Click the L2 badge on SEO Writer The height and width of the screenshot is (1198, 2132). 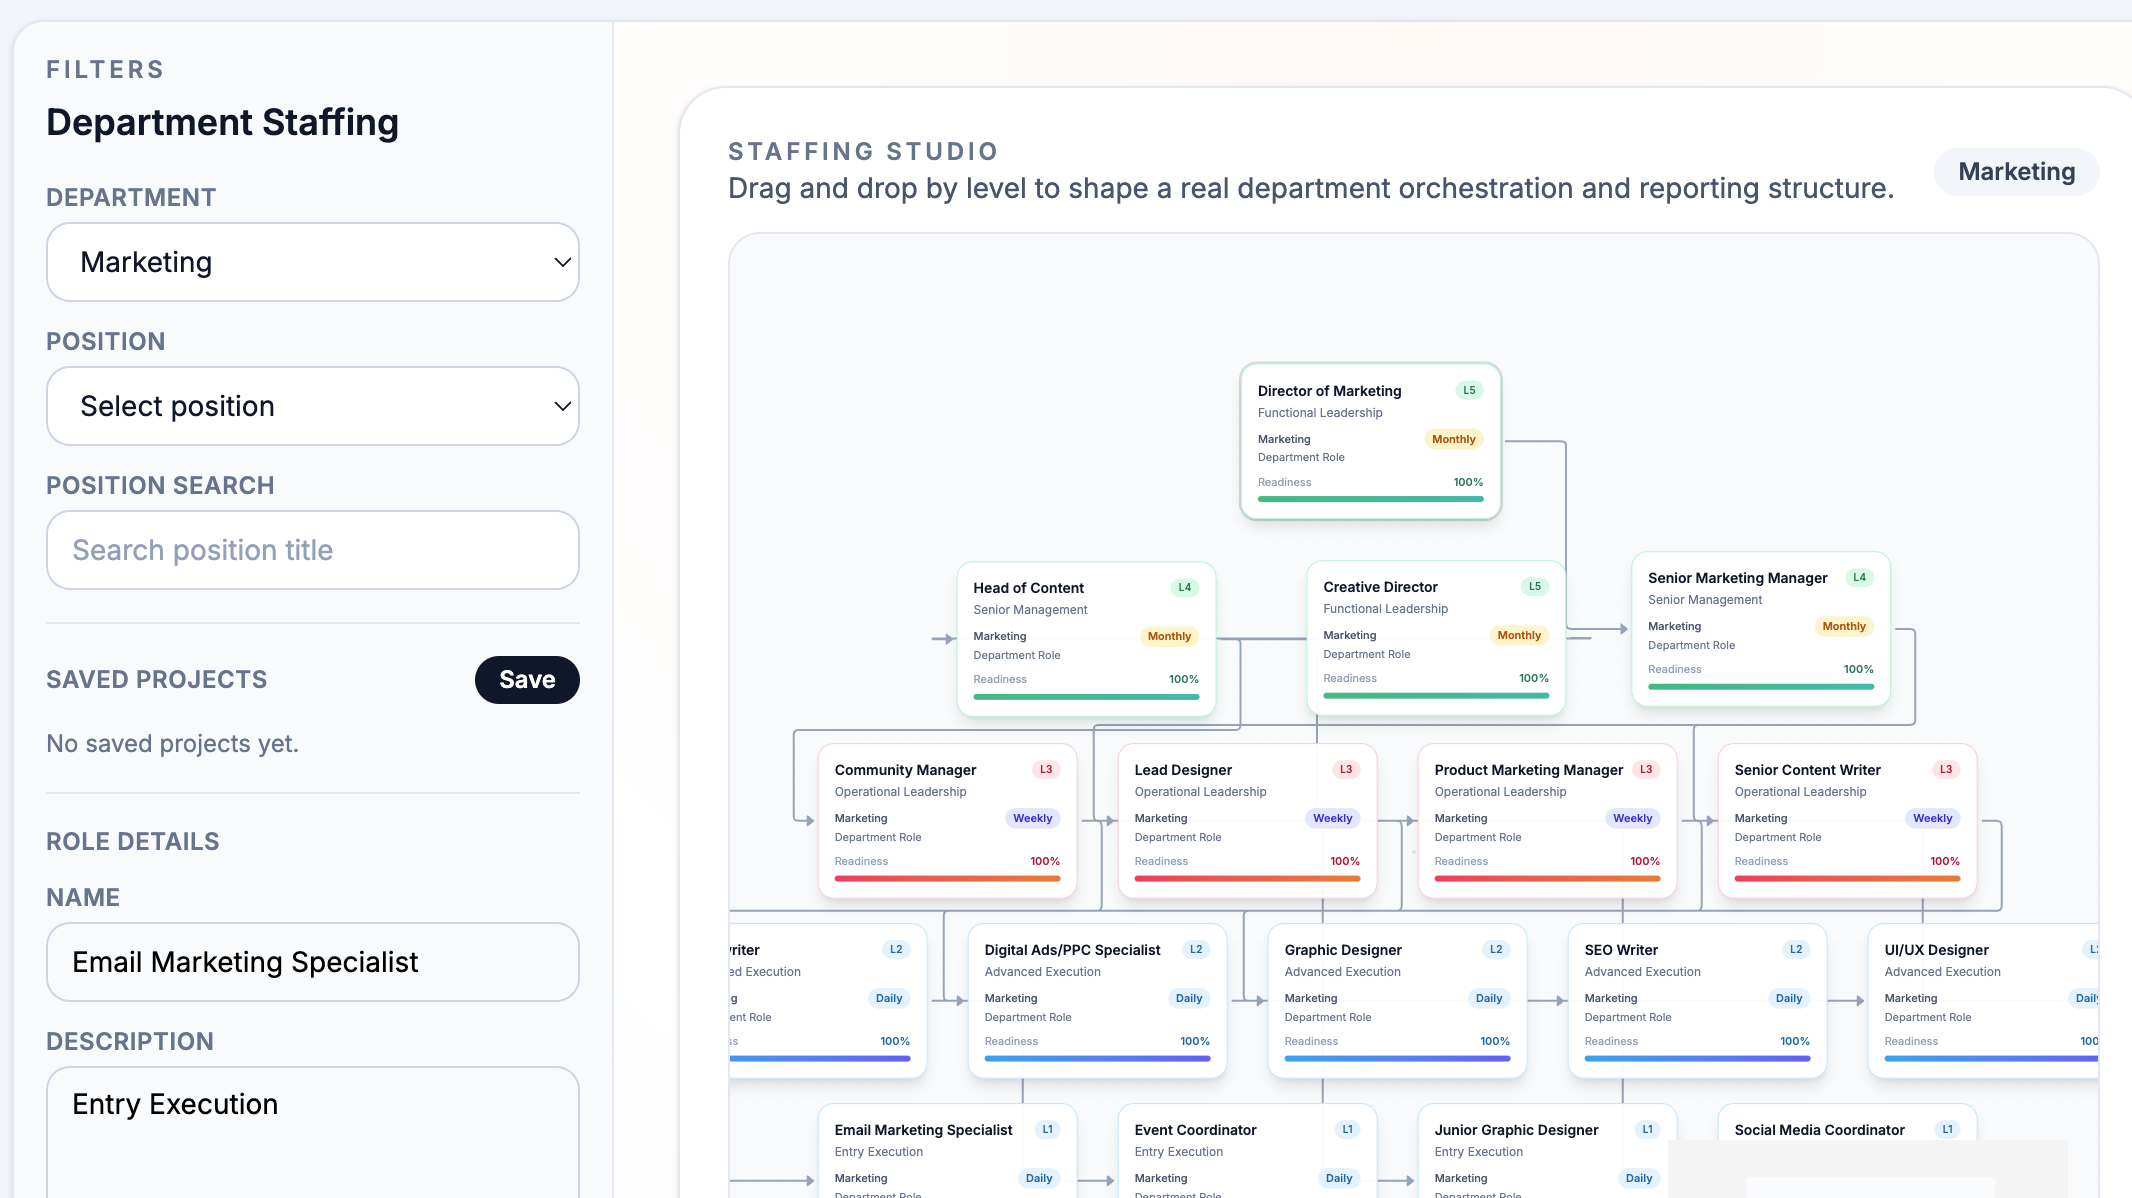pos(1795,949)
